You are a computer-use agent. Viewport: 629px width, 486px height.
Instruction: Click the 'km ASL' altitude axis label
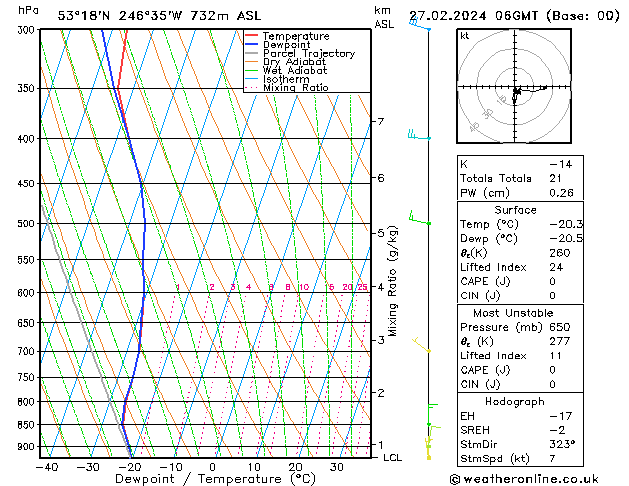(384, 17)
